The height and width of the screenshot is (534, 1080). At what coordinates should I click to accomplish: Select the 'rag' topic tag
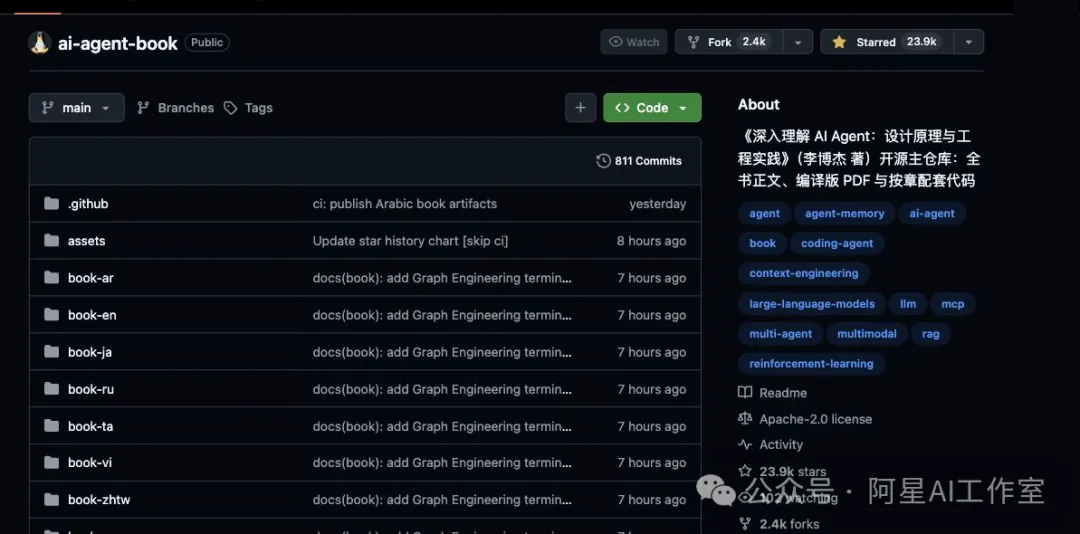point(931,334)
